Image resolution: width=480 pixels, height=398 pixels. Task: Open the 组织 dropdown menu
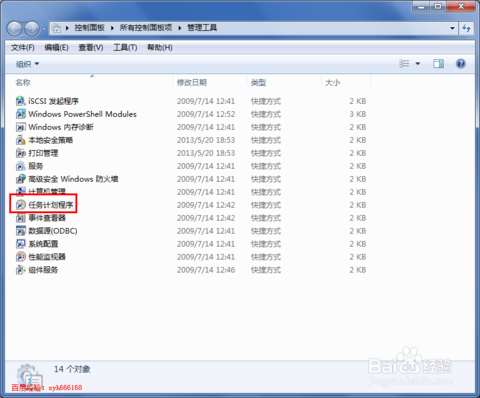click(x=27, y=64)
